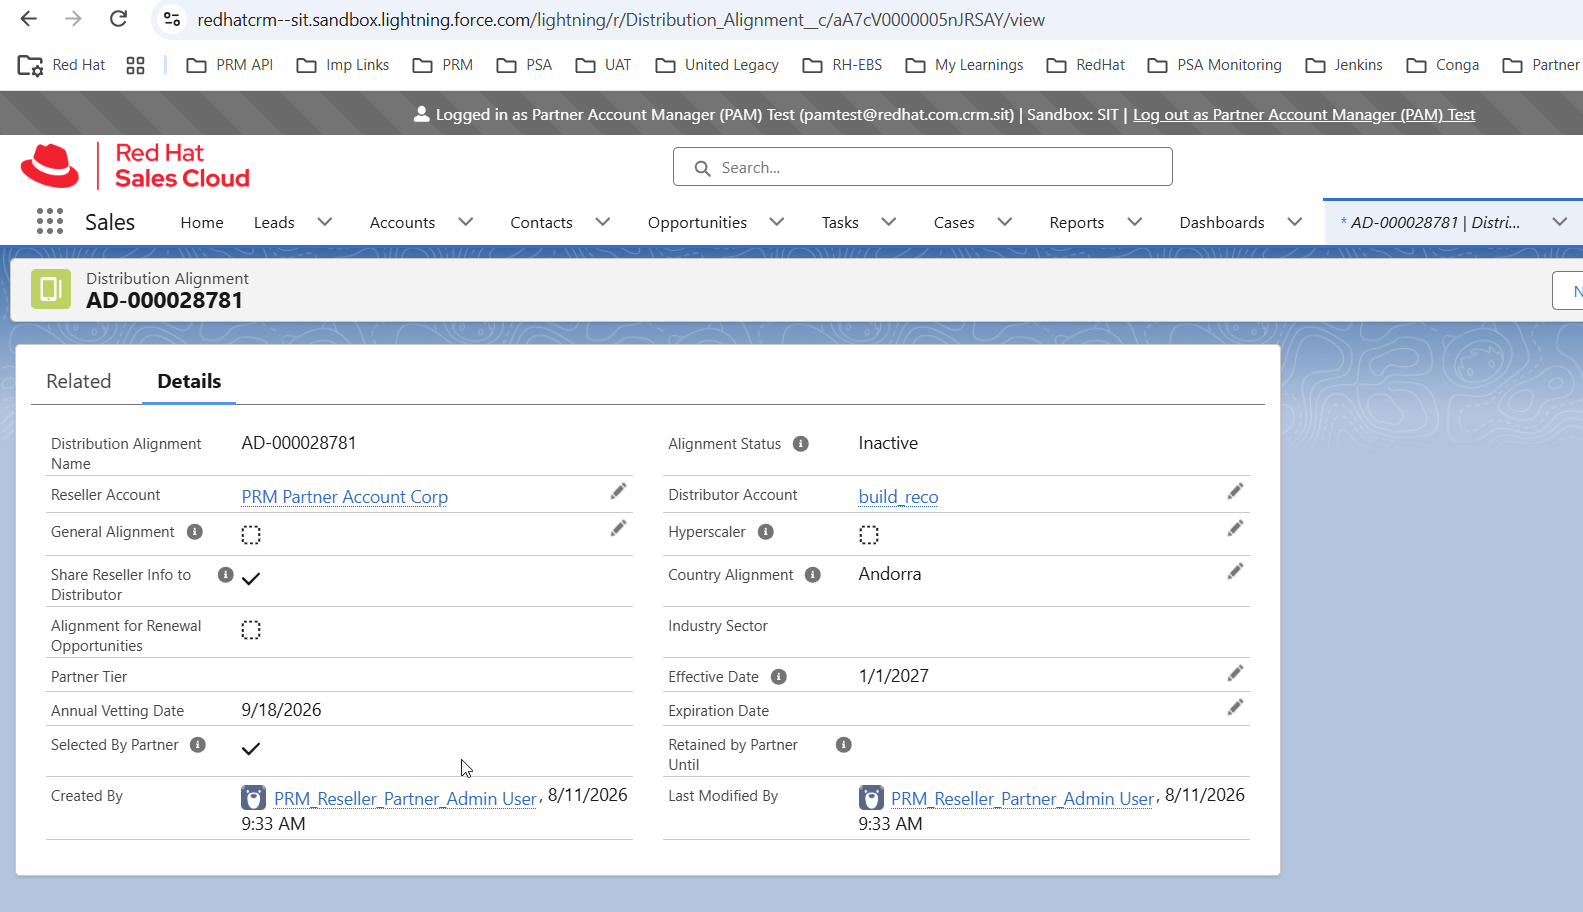Expand the Leads dropdown menu
This screenshot has width=1583, height=912.
[325, 222]
